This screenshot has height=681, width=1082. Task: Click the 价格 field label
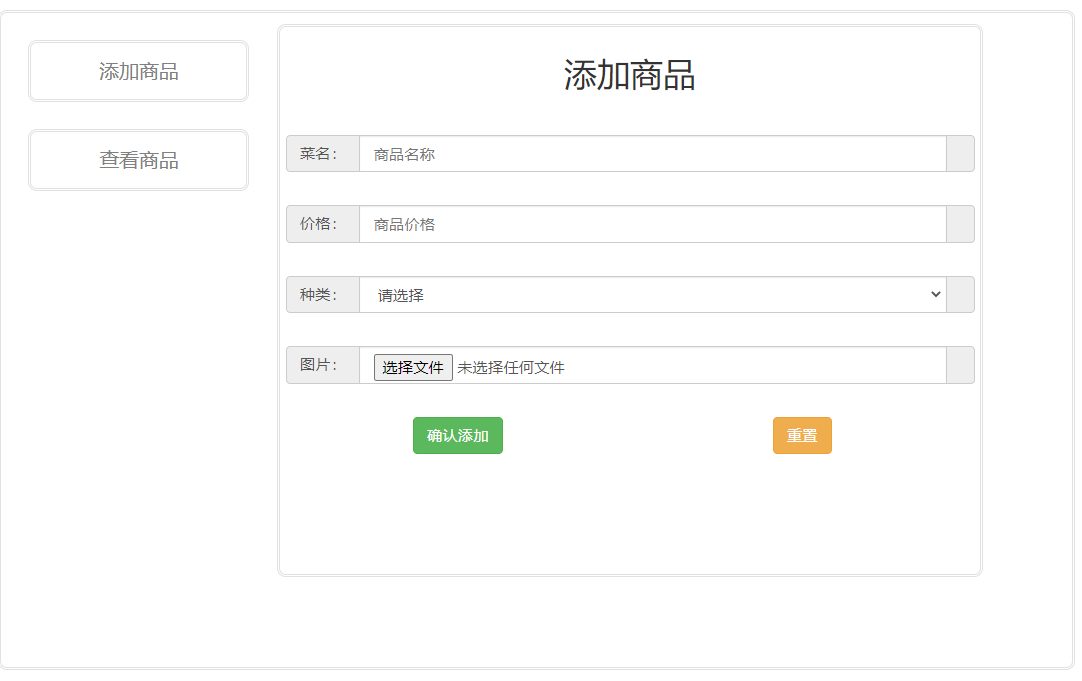(322, 224)
